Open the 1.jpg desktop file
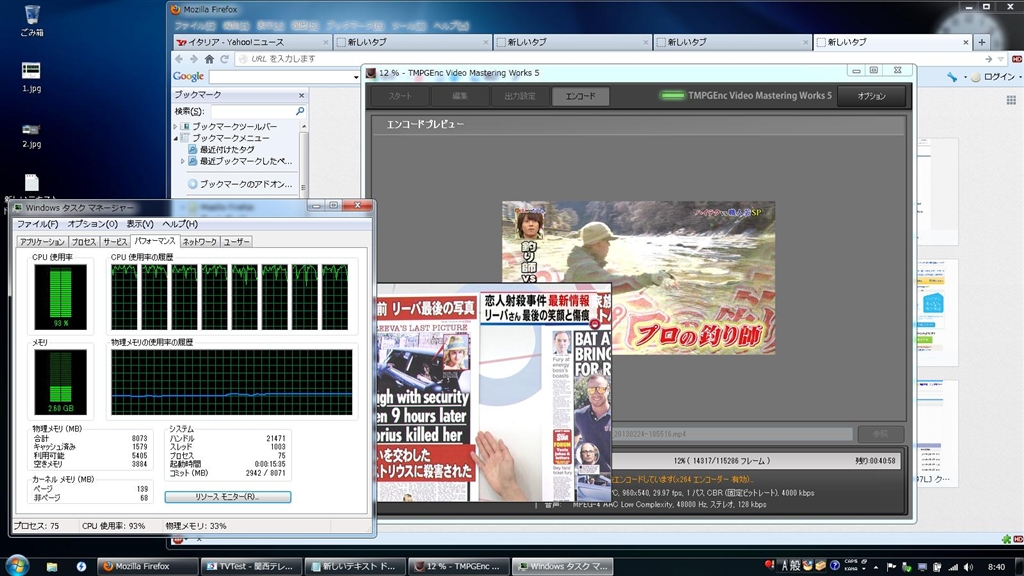This screenshot has width=1024, height=576. 31,71
